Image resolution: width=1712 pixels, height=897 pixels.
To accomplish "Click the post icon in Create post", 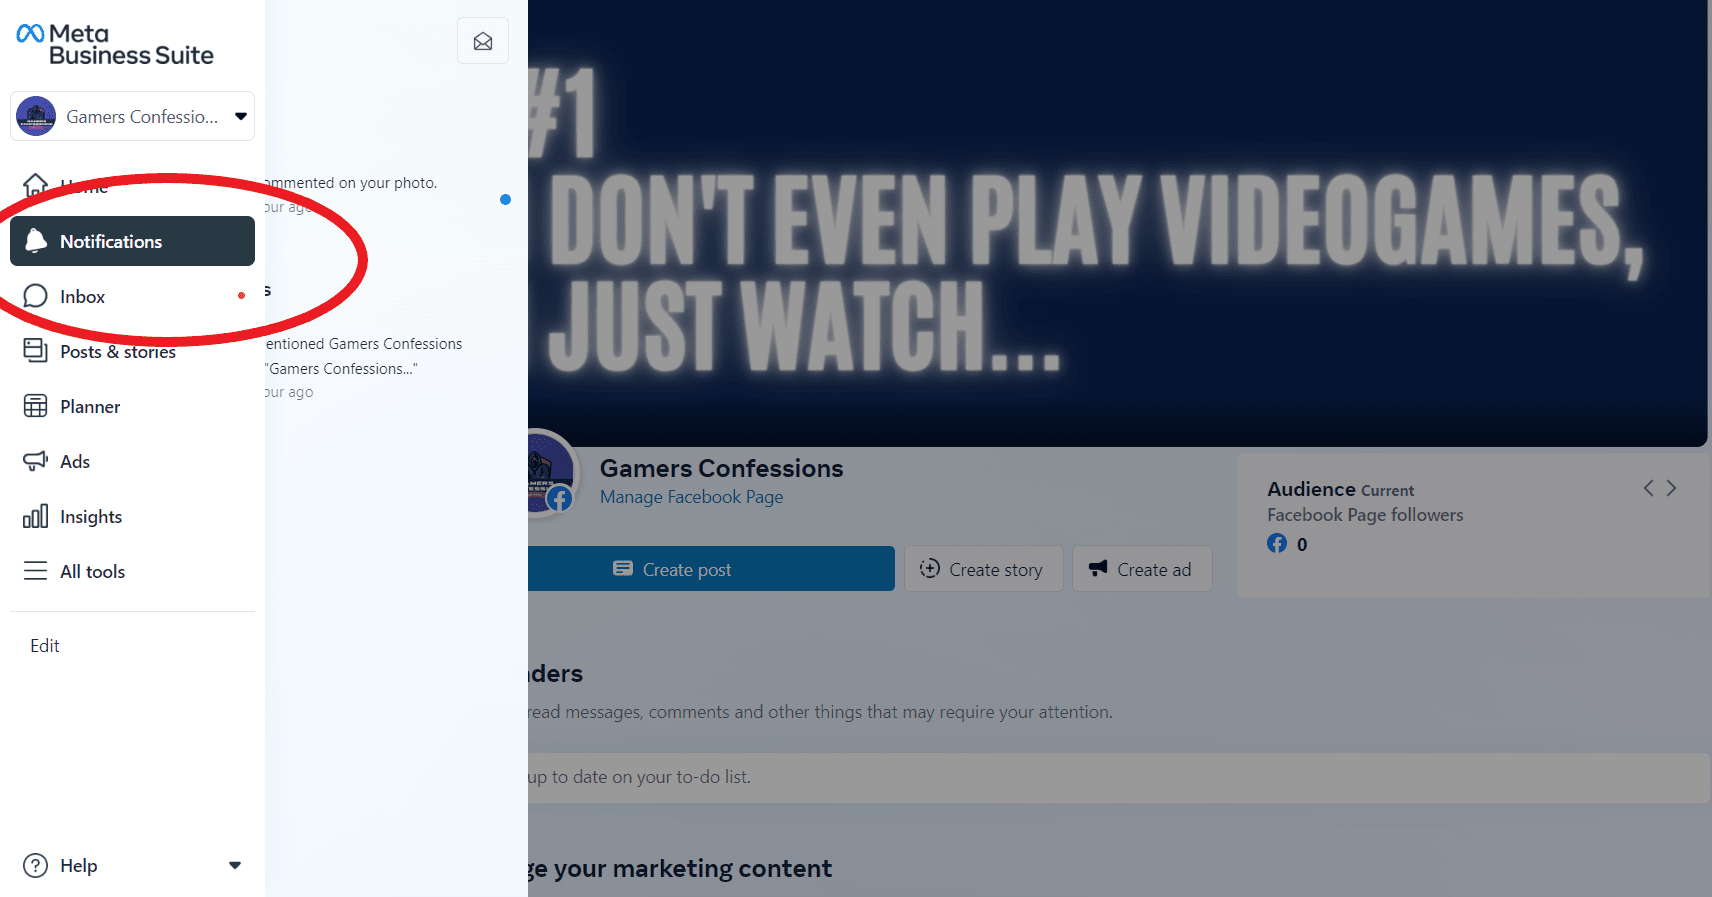I will (623, 568).
